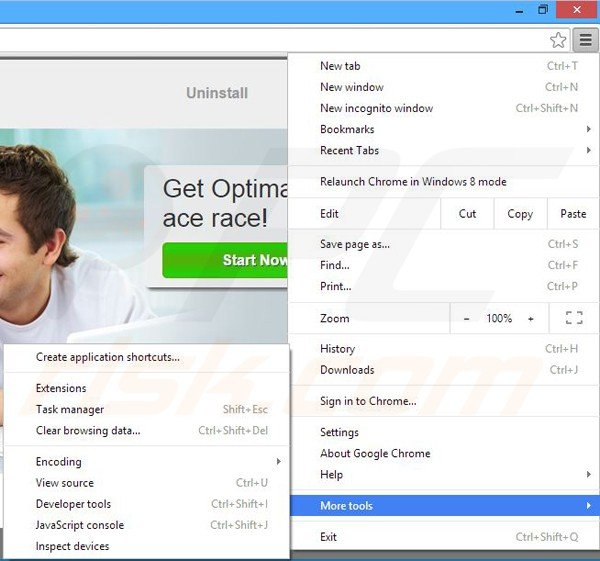Select Inspect devices from submenu

(x=147, y=546)
